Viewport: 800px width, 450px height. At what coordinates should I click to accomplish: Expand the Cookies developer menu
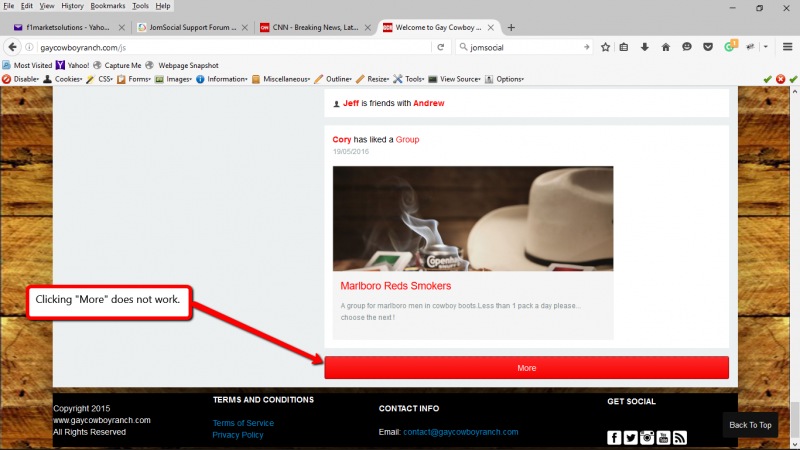click(63, 79)
